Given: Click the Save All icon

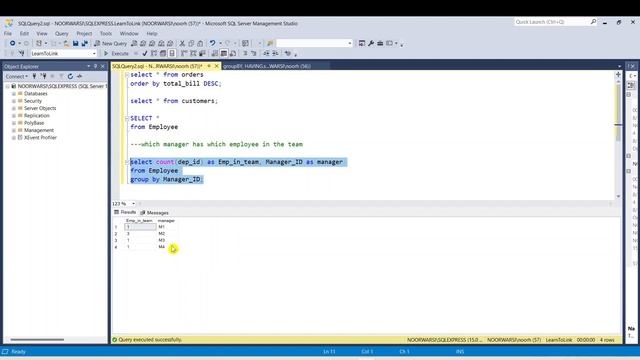Looking at the screenshot, I should tap(84, 43).
